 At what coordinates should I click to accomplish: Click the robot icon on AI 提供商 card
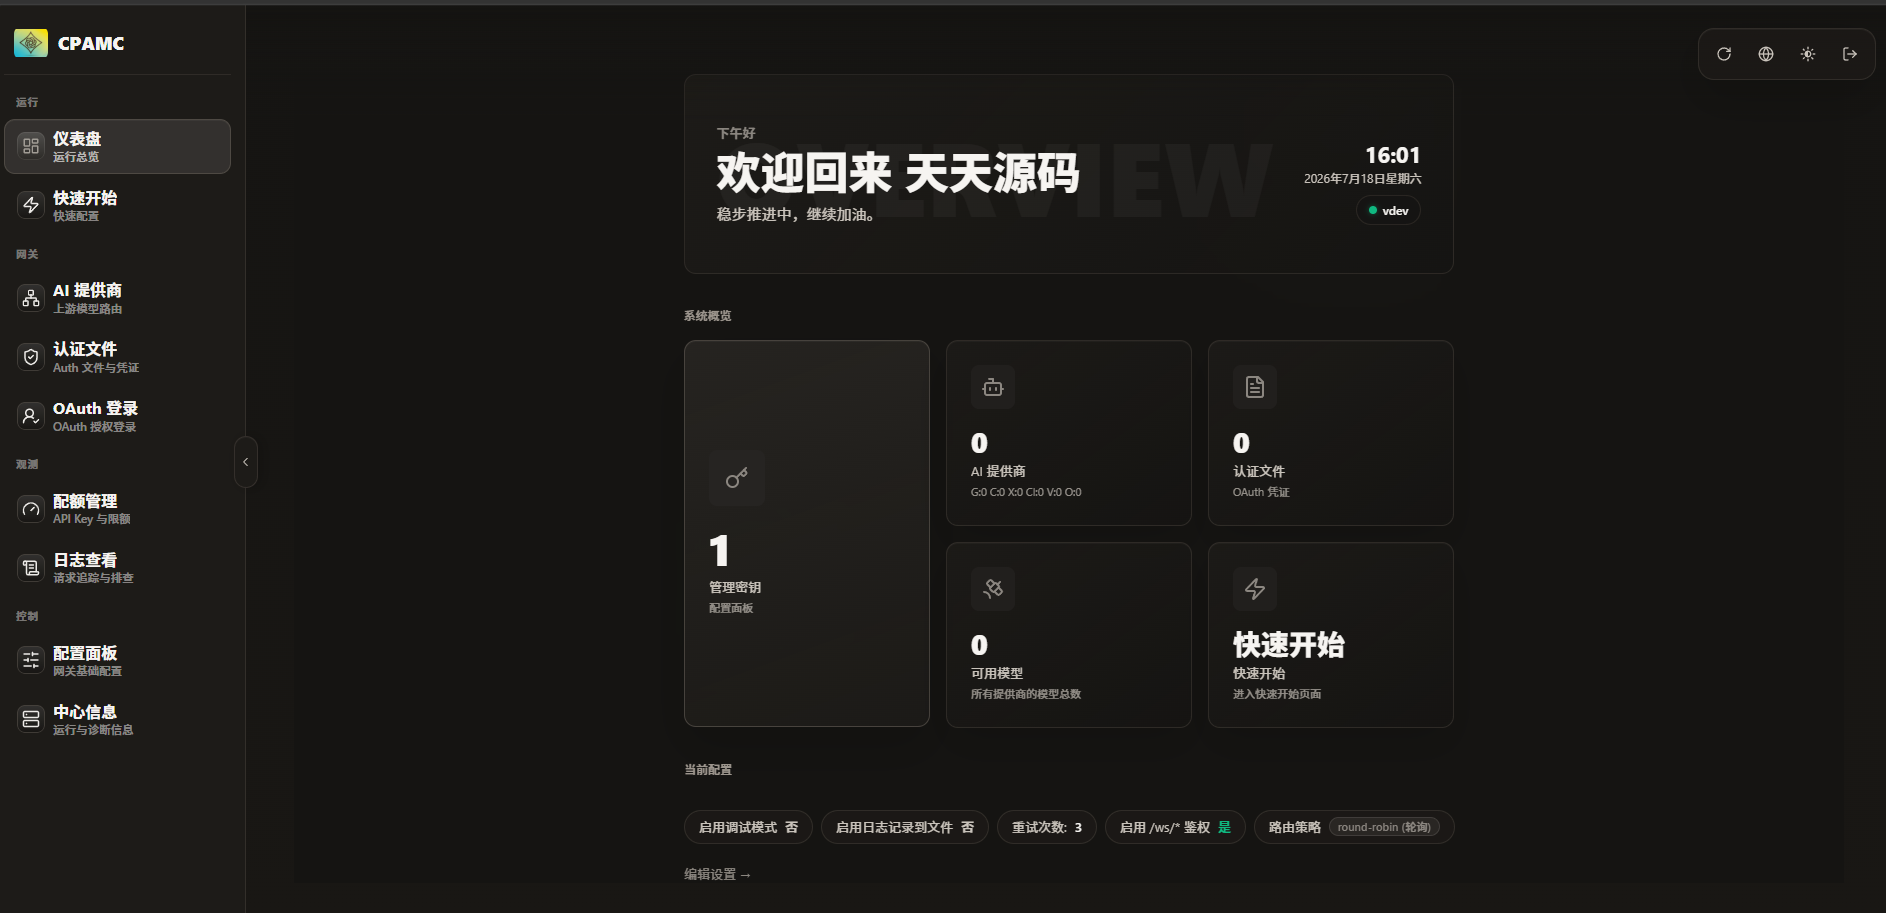pos(993,387)
